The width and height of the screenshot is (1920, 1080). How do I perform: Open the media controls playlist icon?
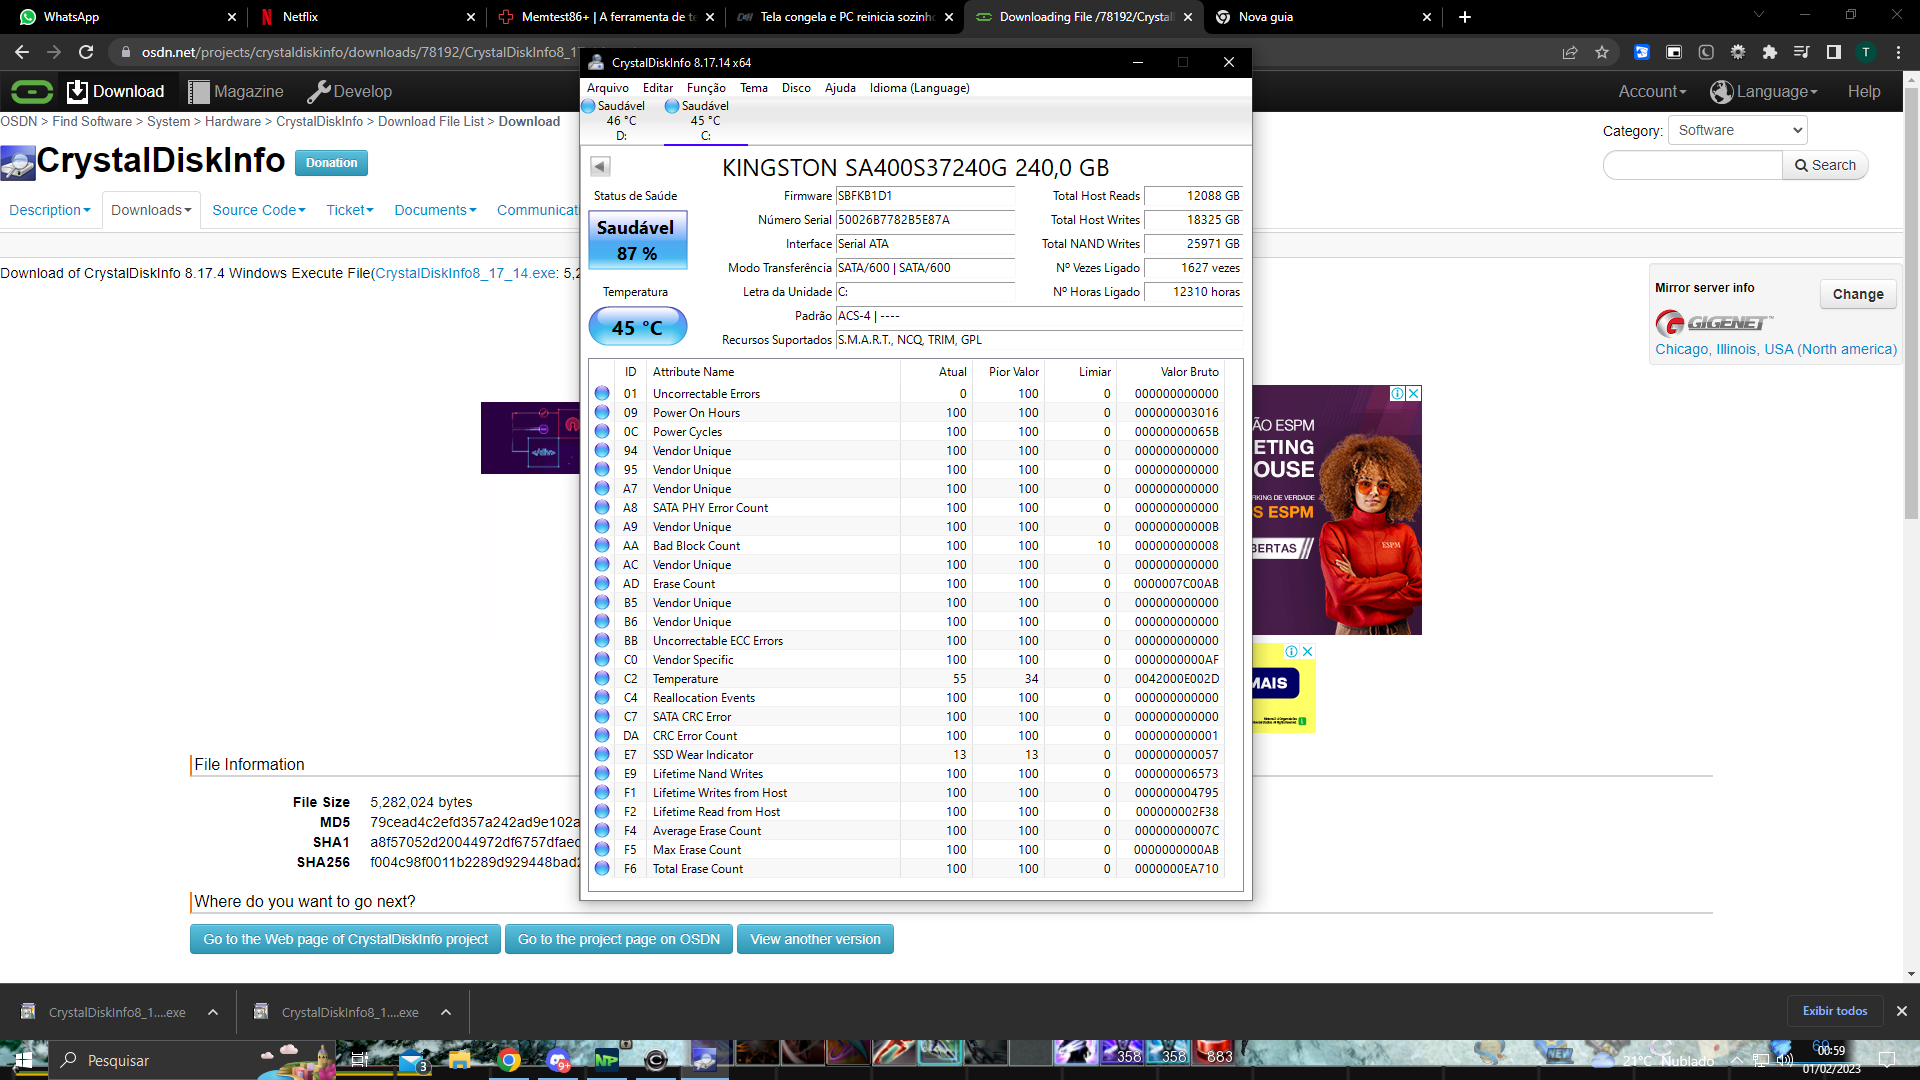(x=1802, y=52)
